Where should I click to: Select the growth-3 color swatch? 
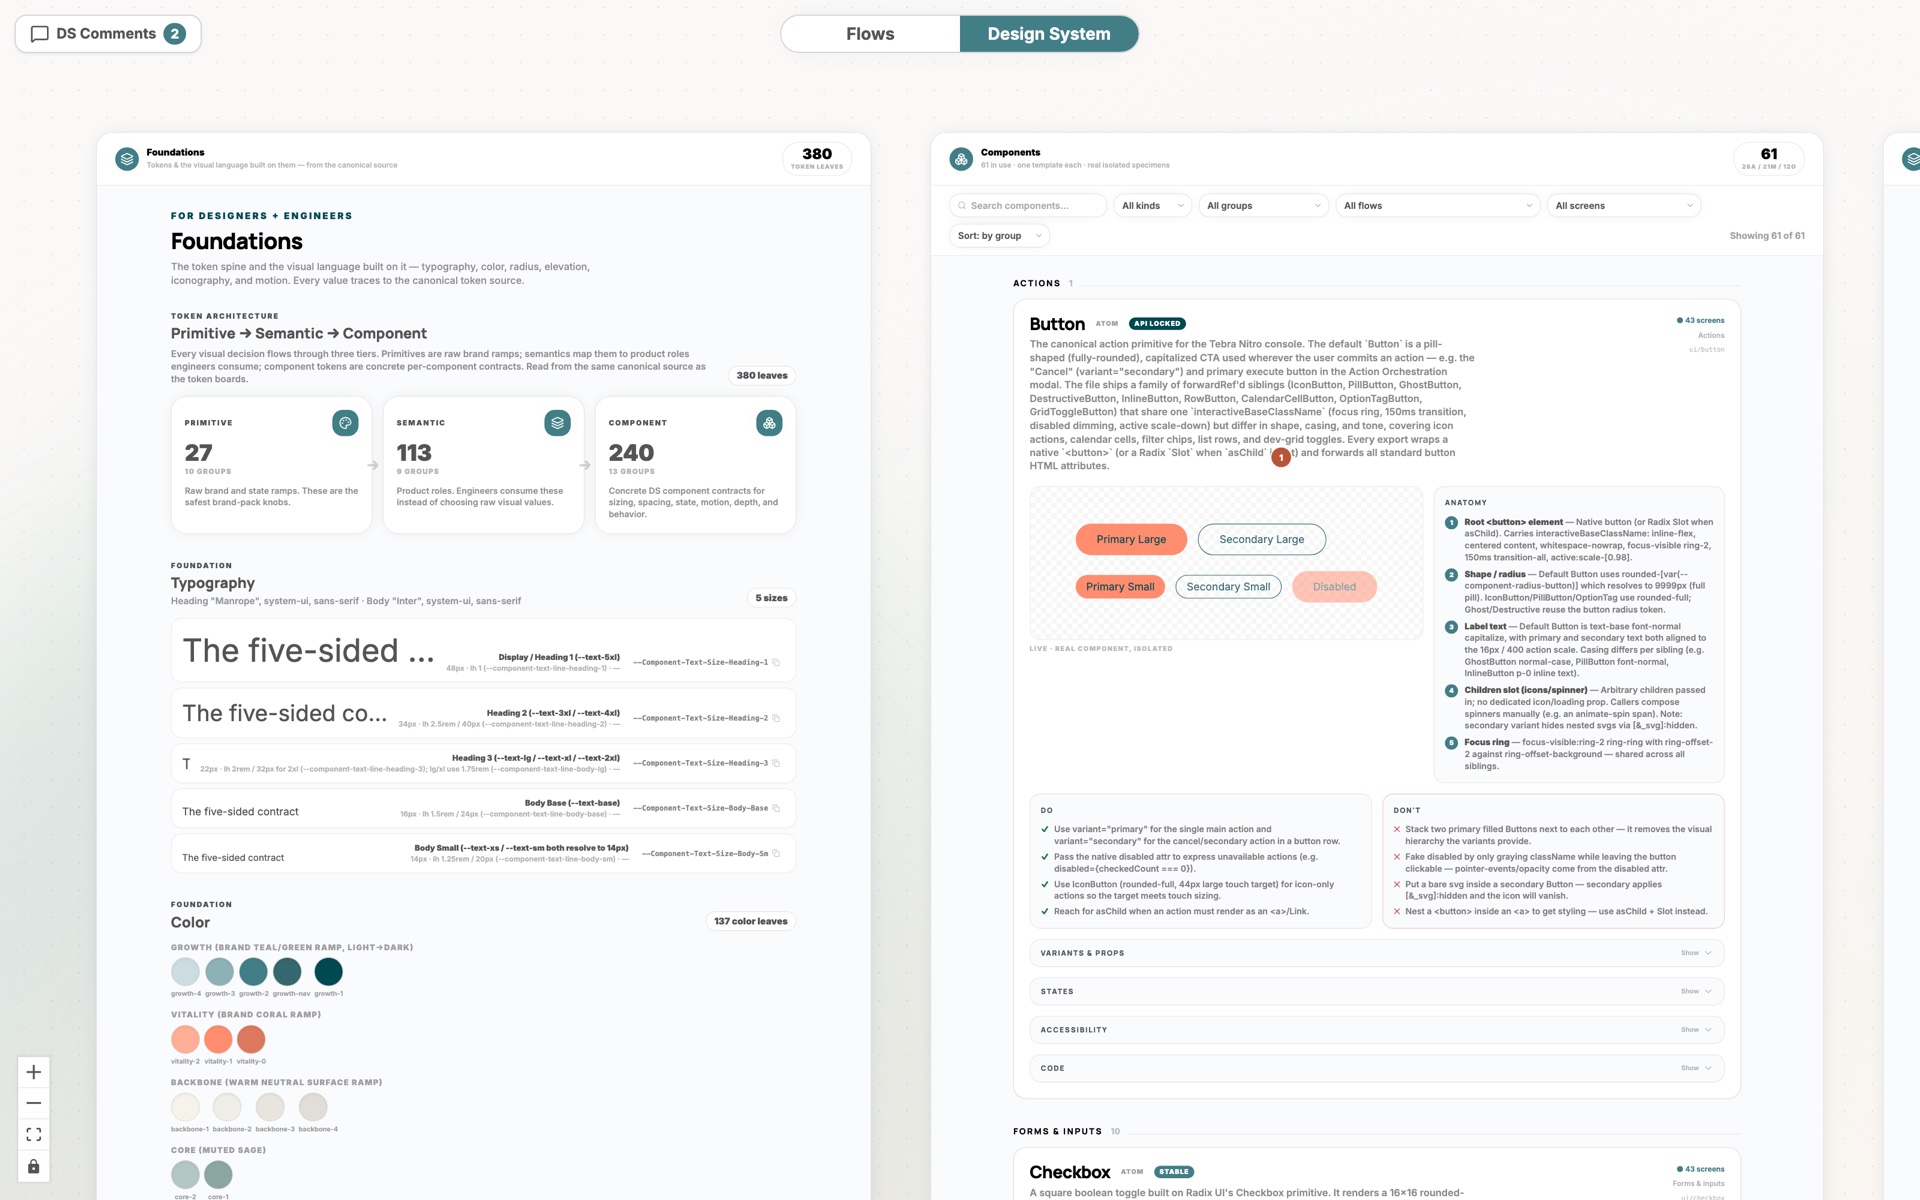(219, 971)
